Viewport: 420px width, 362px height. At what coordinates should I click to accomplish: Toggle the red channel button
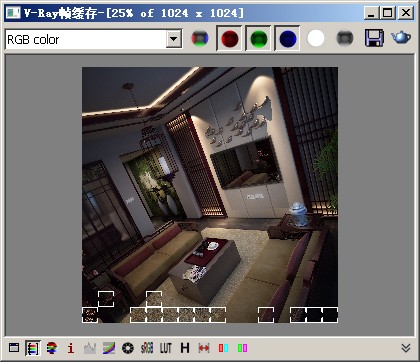coord(229,39)
